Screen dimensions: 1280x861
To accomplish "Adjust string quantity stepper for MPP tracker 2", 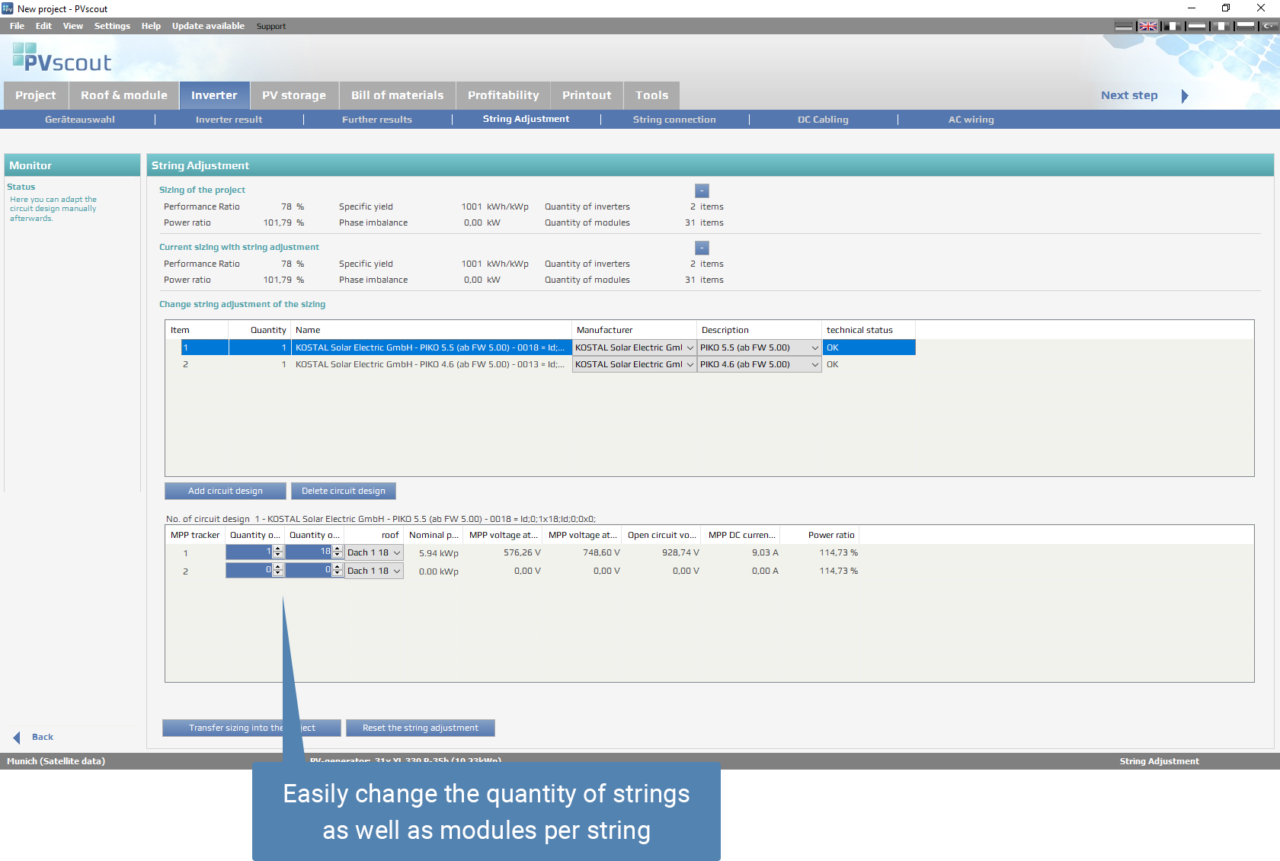I will pos(278,571).
